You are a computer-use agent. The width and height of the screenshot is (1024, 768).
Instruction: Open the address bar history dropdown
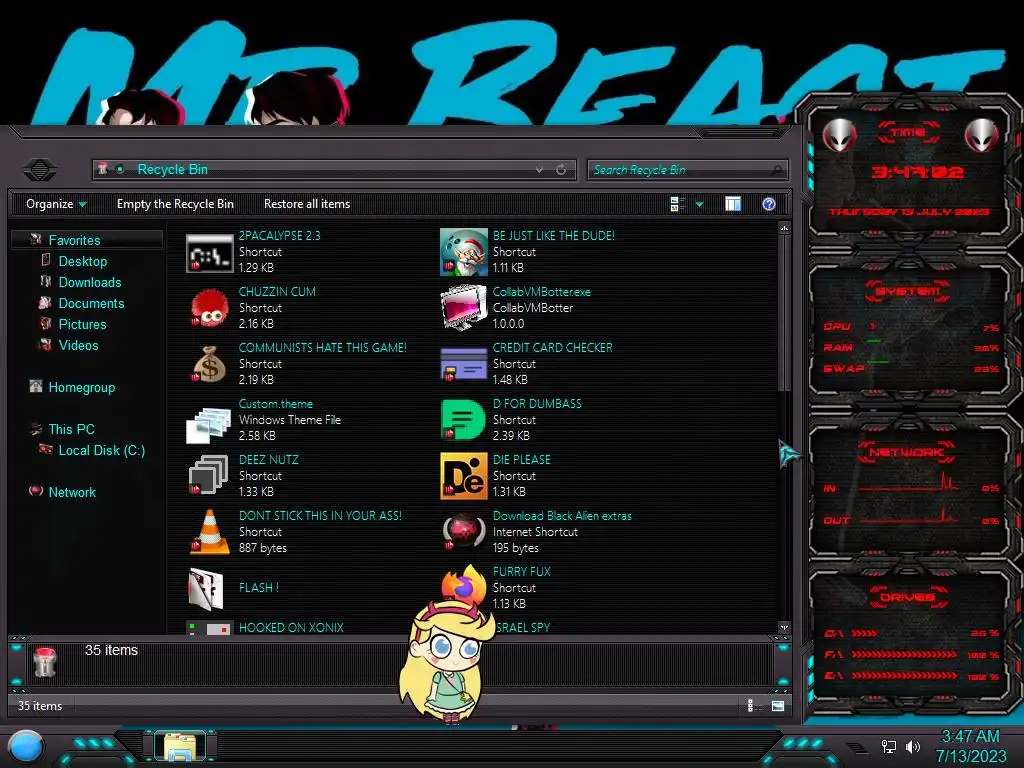pos(539,170)
